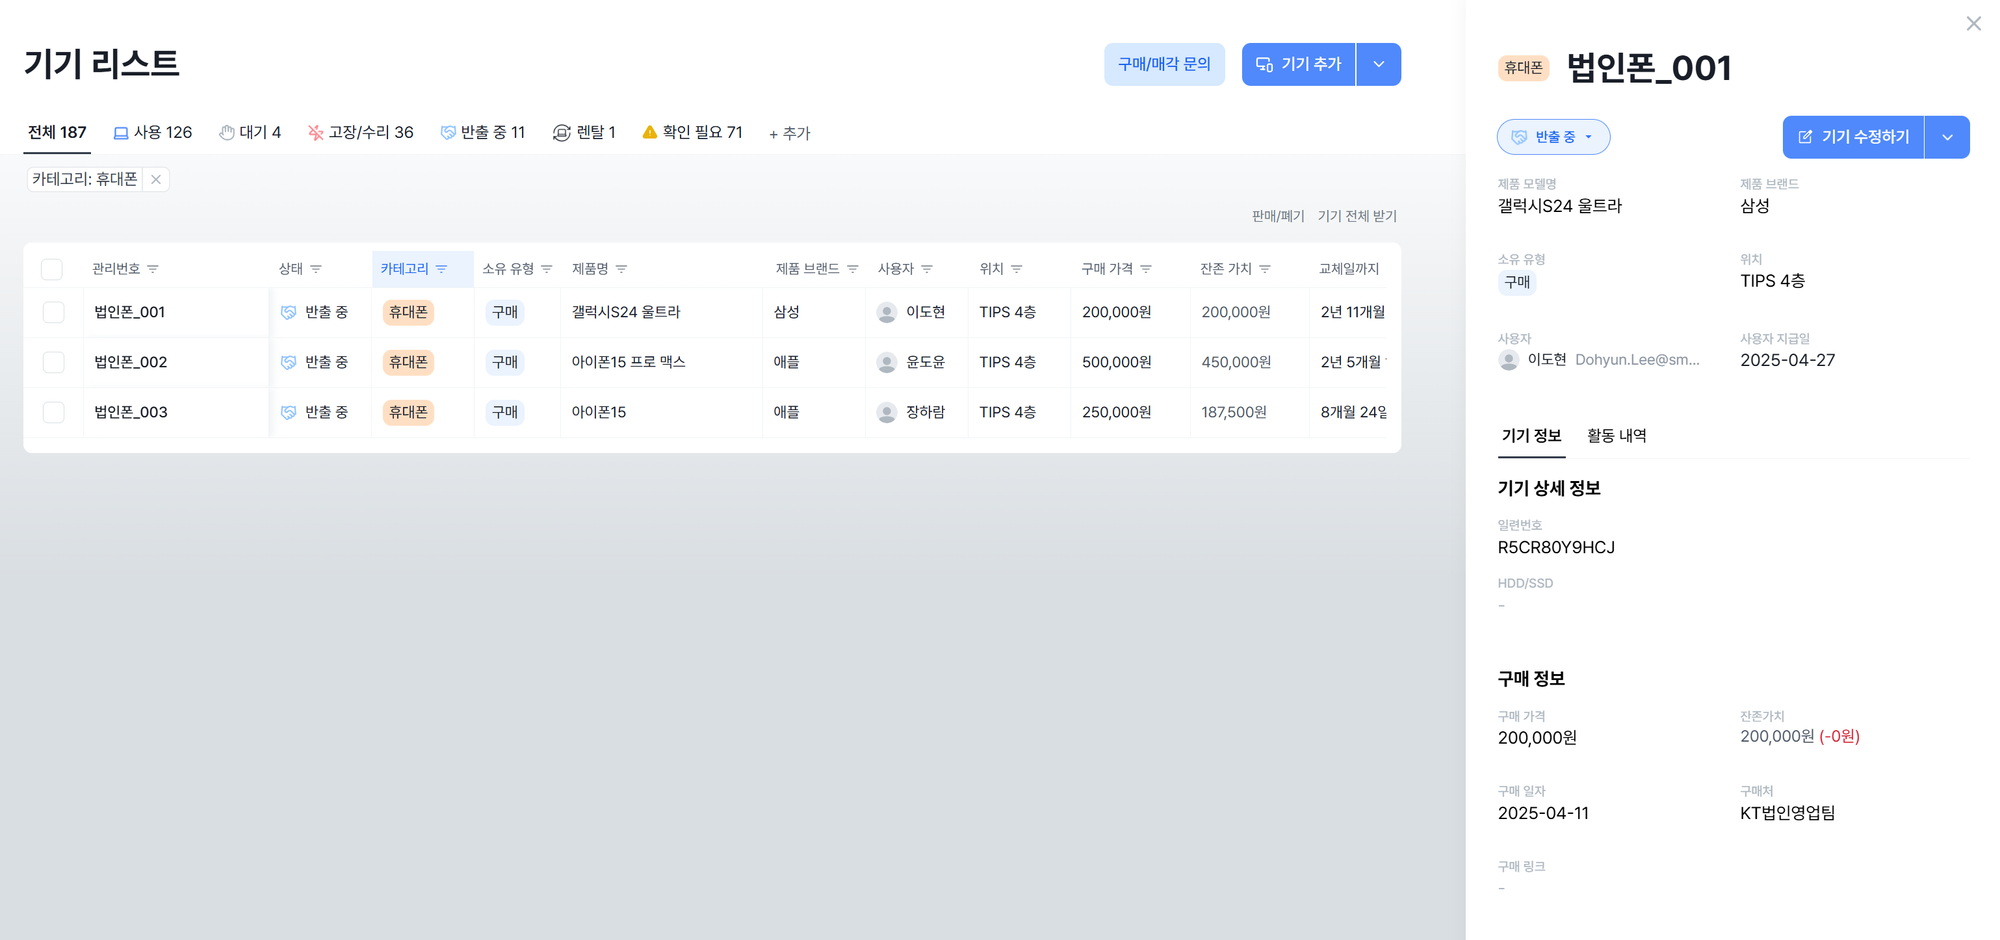
Task: Close the 법인폰_001 detail panel
Action: click(x=1973, y=23)
